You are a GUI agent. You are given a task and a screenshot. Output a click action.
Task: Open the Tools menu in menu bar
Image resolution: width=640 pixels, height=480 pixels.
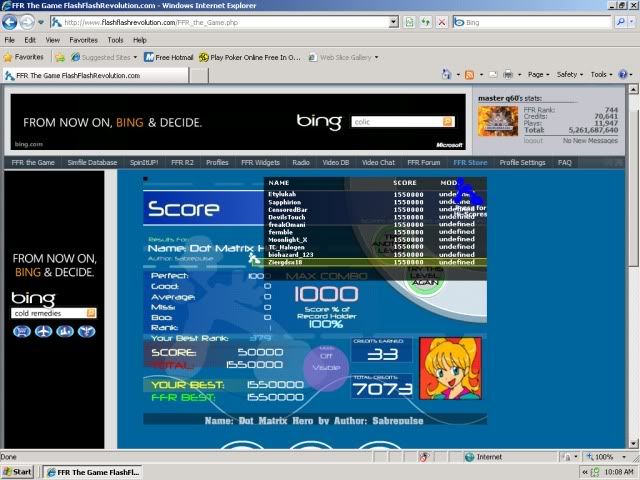coord(116,40)
